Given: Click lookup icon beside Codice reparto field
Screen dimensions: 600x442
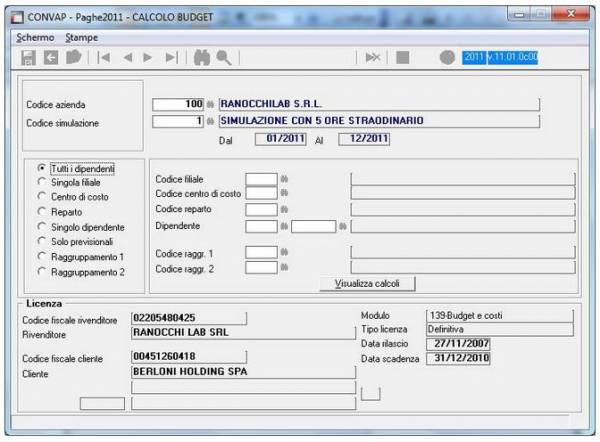Looking at the screenshot, I should 284,209.
